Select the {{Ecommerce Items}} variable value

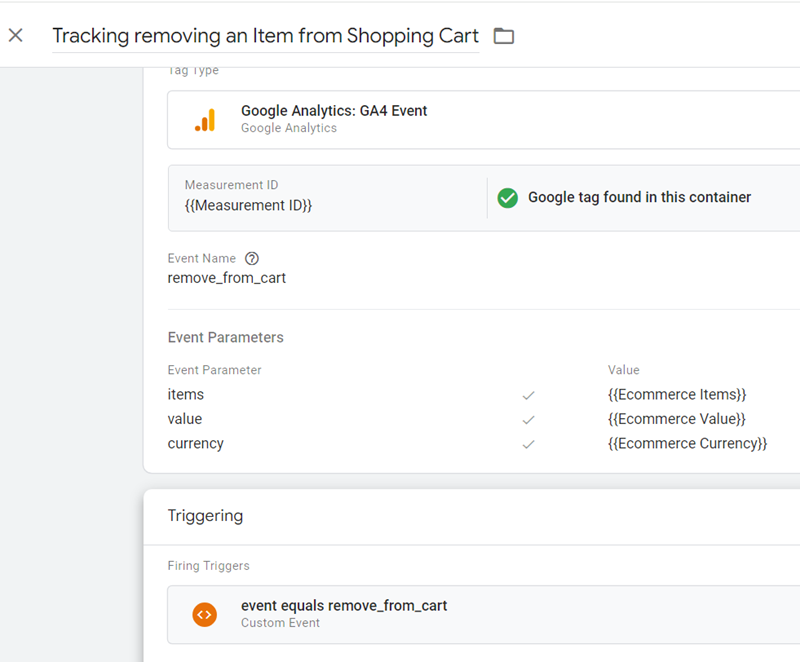(x=678, y=394)
